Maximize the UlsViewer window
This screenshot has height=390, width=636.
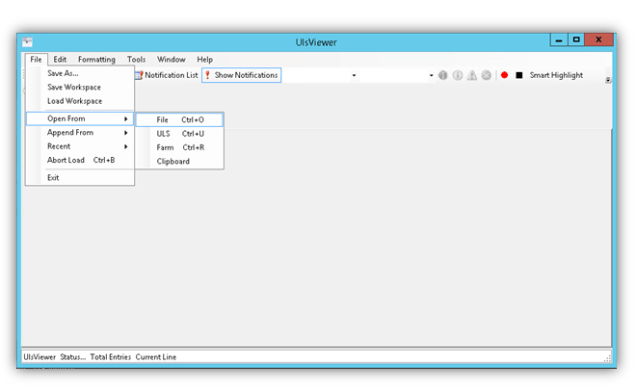click(x=576, y=40)
